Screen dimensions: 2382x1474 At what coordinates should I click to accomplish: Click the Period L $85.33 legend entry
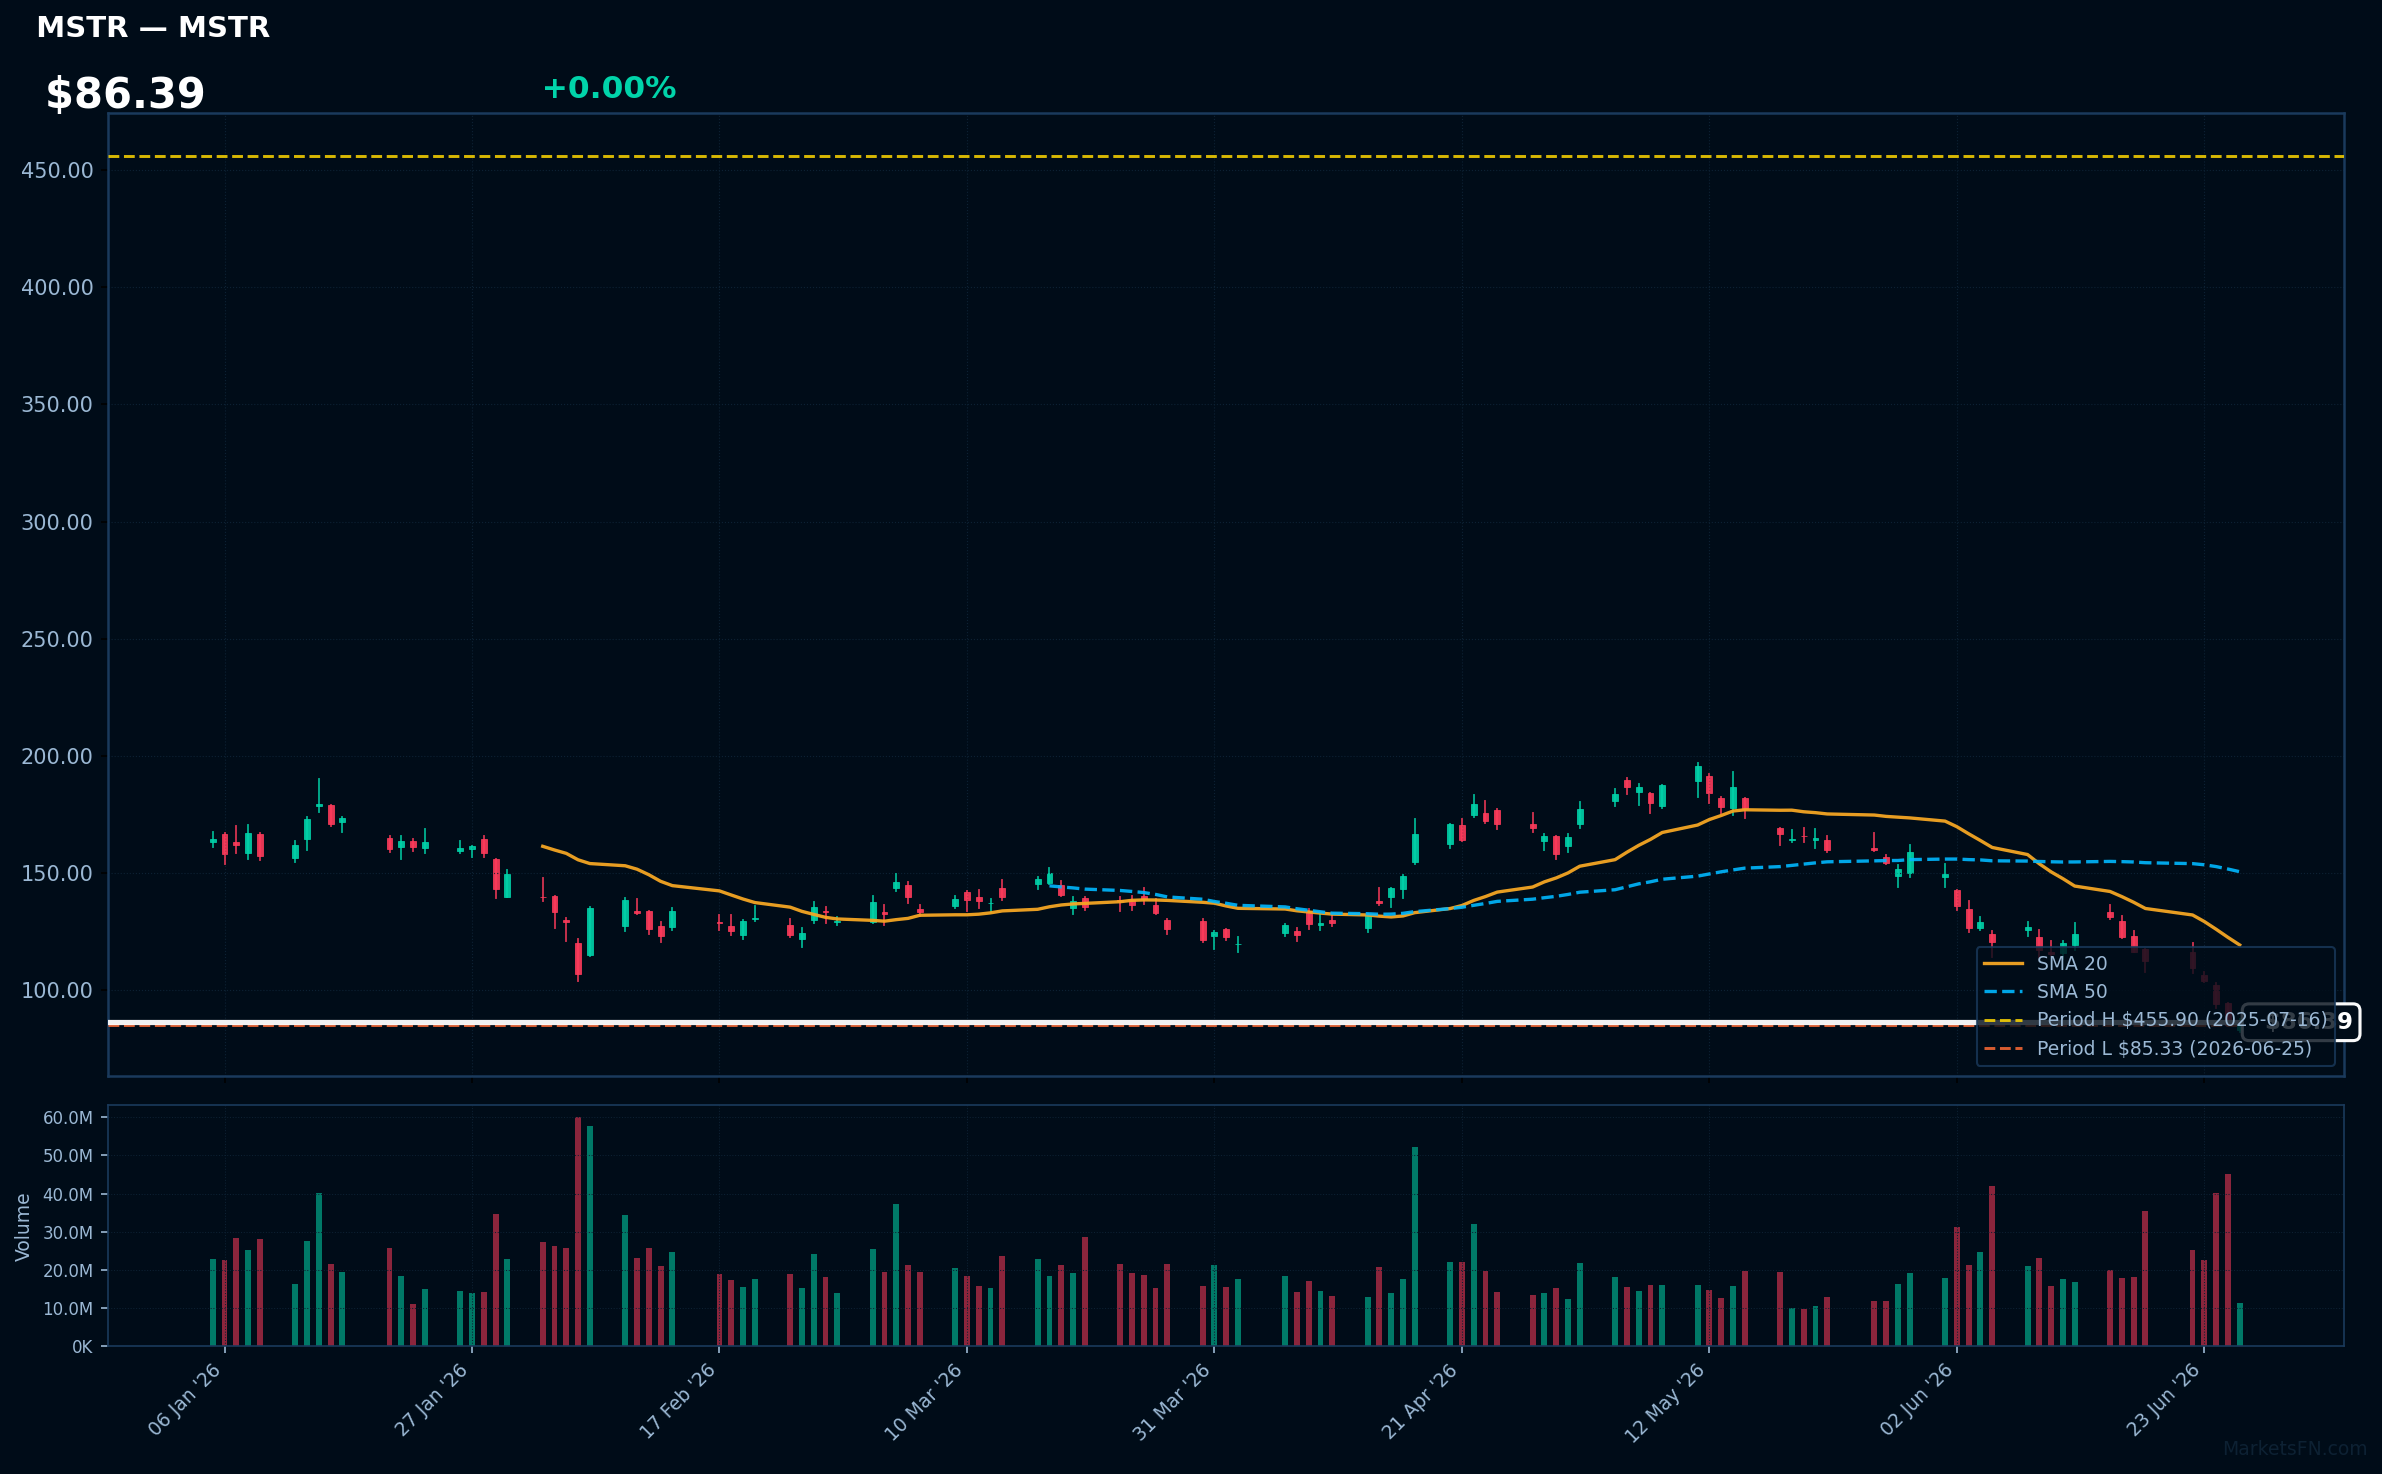[x=2147, y=1049]
